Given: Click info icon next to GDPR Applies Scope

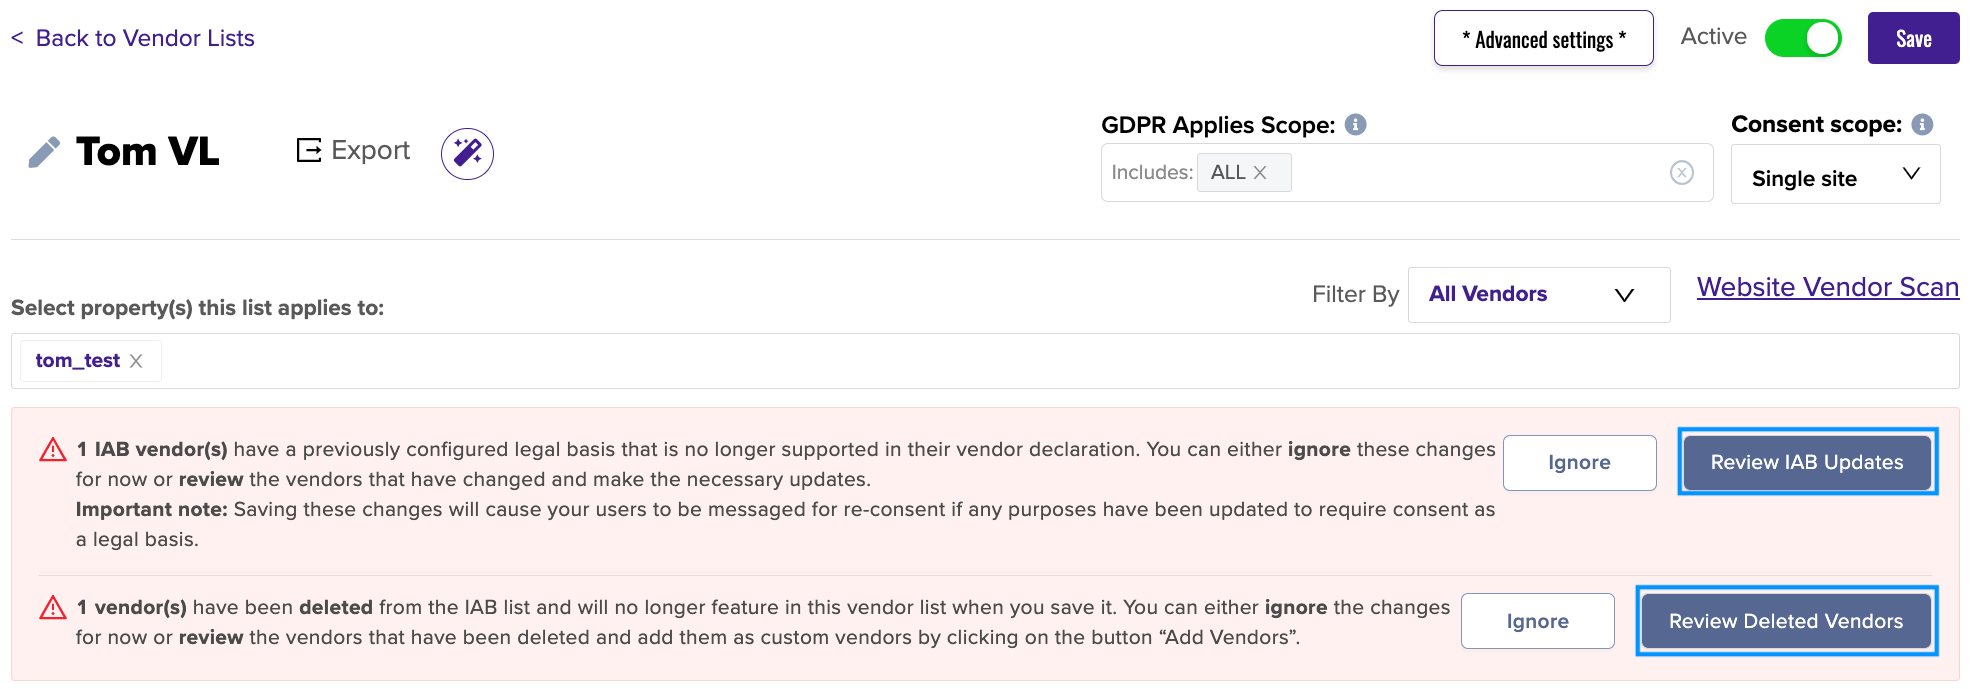Looking at the screenshot, I should point(1355,124).
